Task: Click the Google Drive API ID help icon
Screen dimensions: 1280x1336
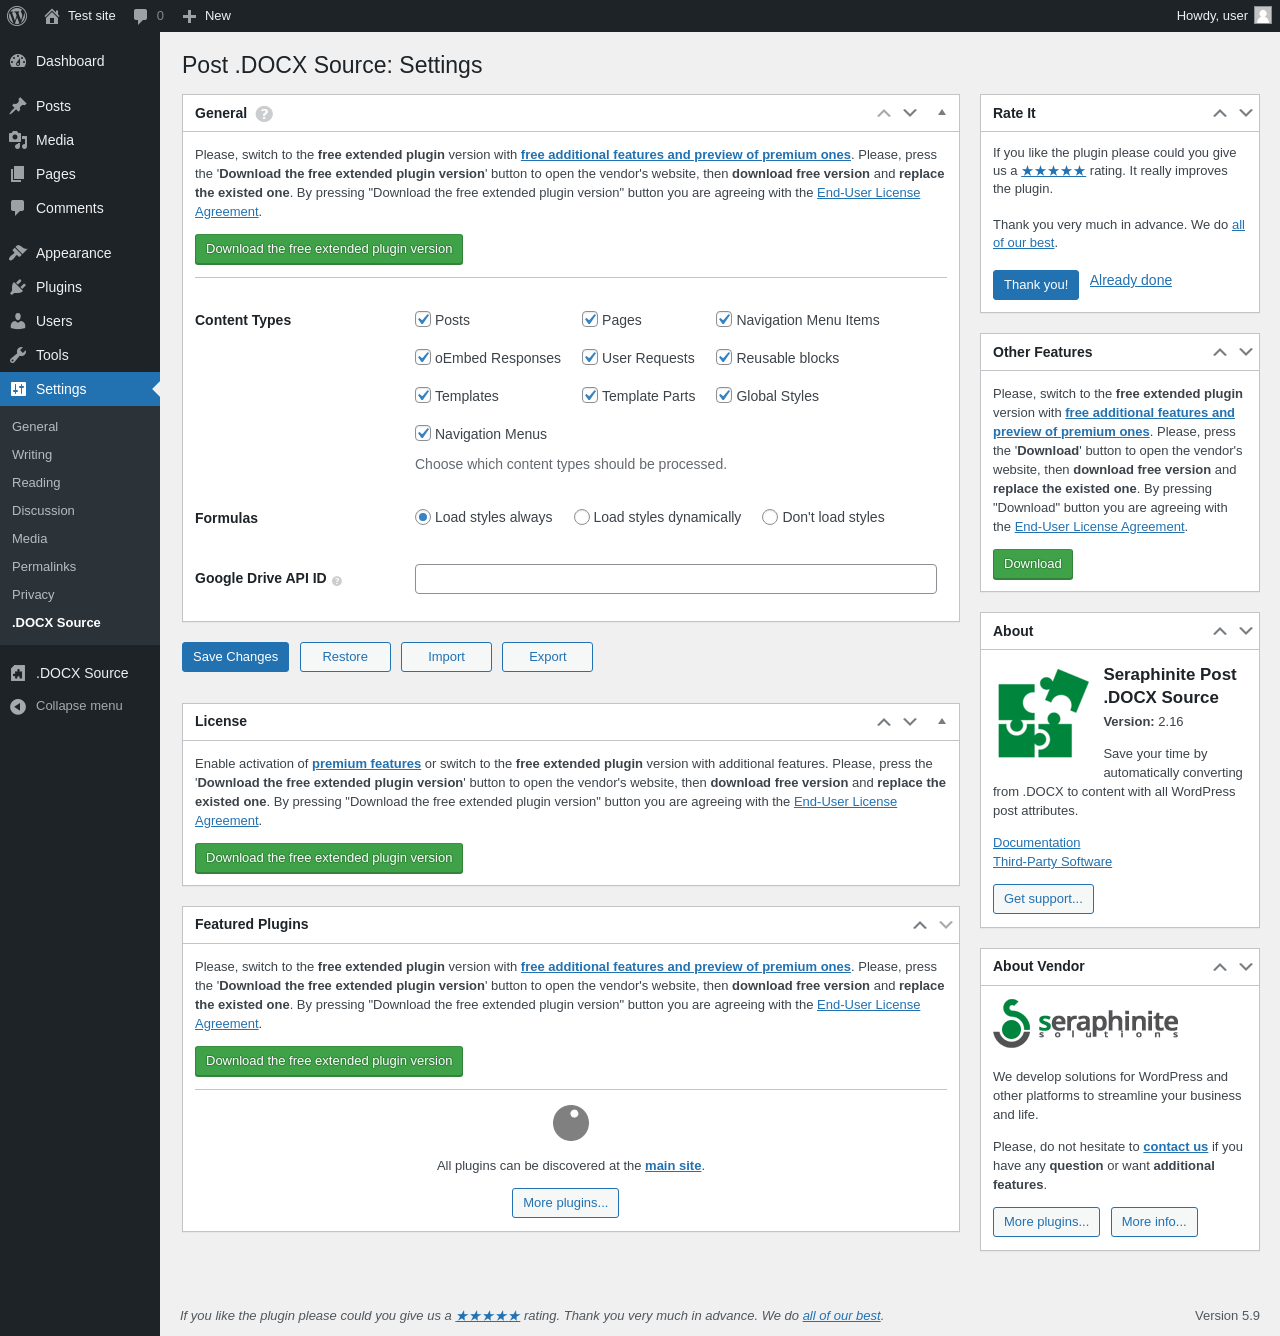Action: click(x=337, y=581)
